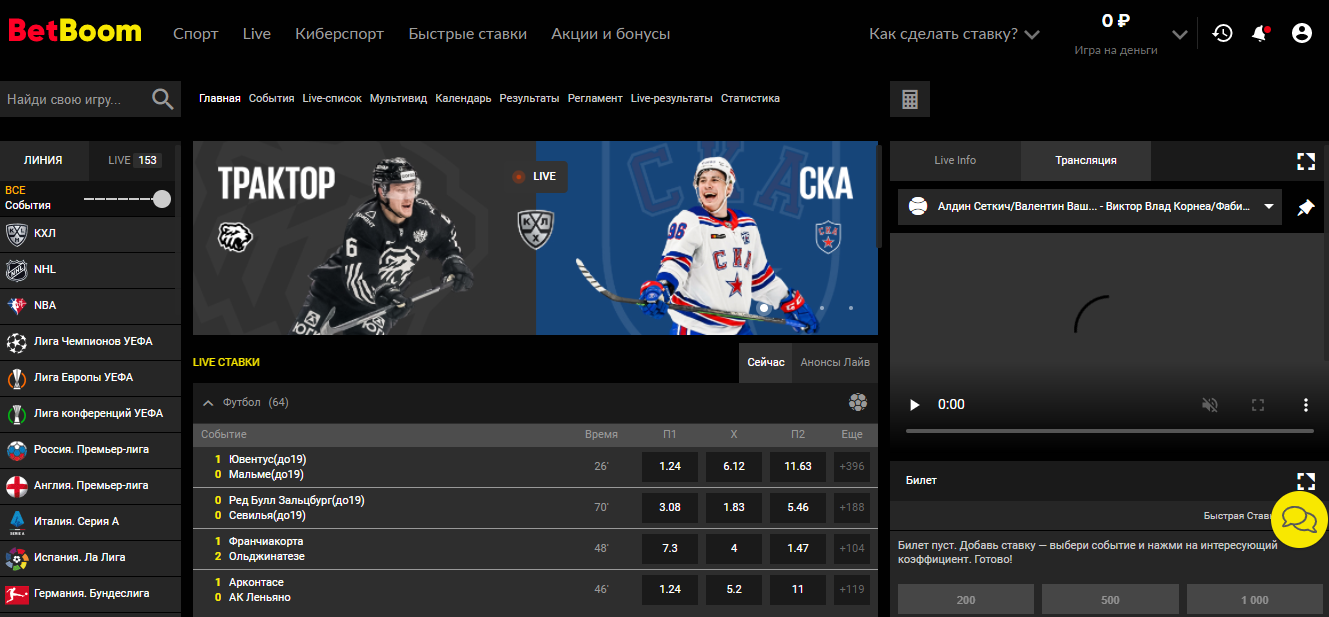The width and height of the screenshot is (1329, 617).
Task: Open the calculator icon
Action: click(910, 99)
